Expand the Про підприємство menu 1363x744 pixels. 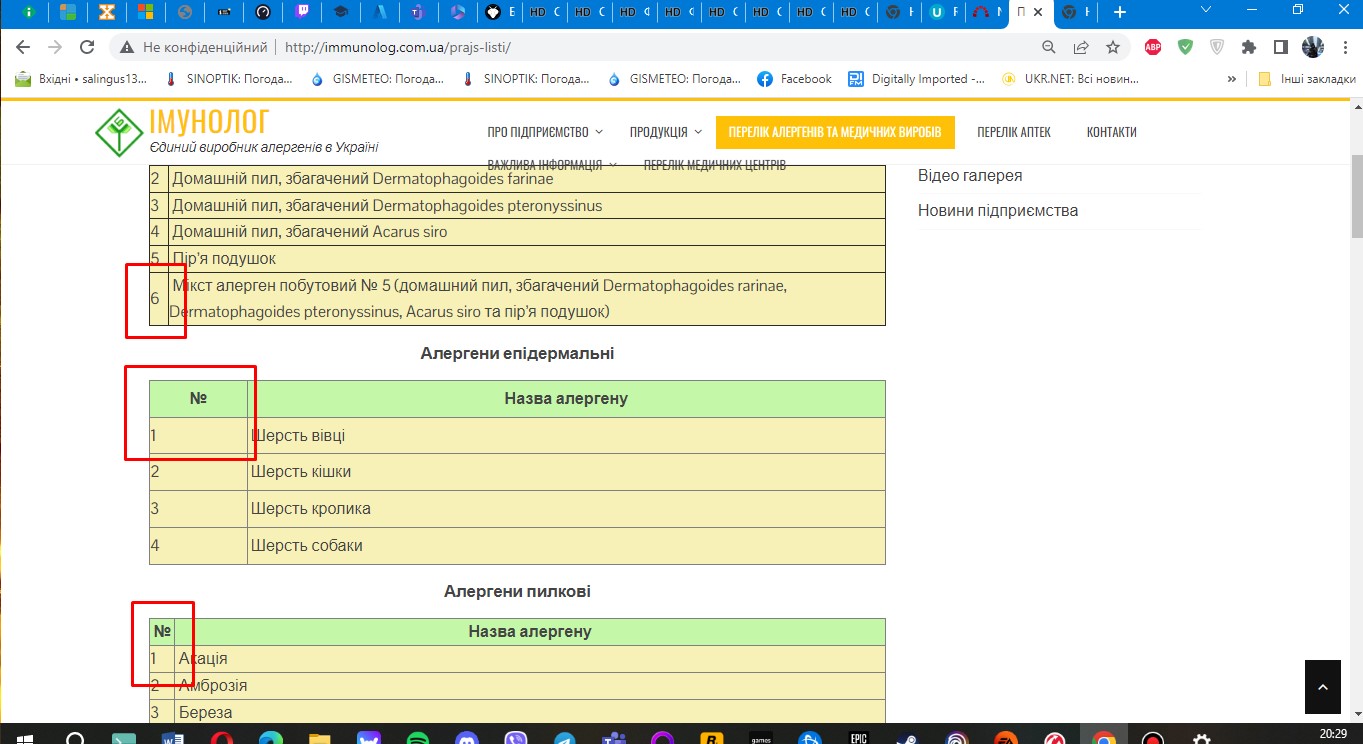tap(545, 132)
